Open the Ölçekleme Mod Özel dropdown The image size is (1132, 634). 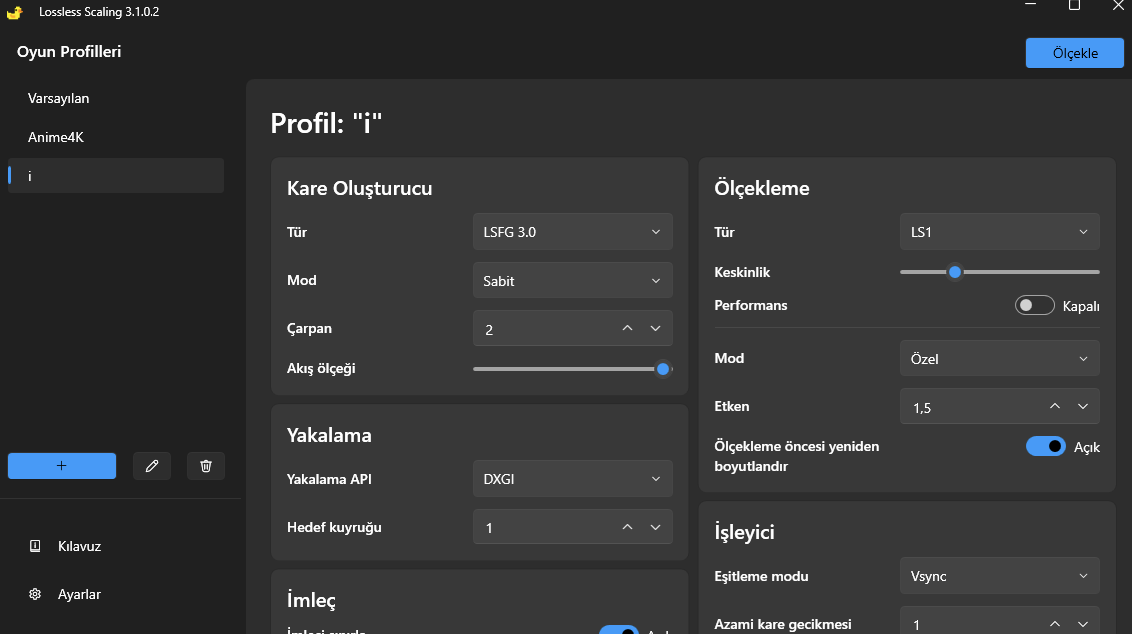pos(999,358)
